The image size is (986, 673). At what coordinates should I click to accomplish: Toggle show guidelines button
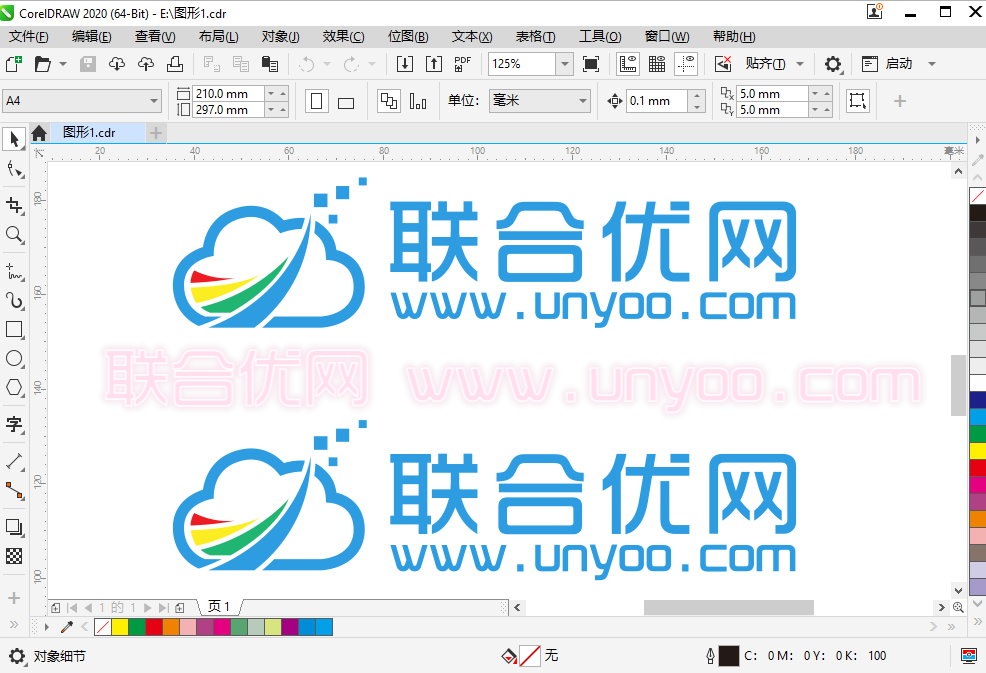686,64
